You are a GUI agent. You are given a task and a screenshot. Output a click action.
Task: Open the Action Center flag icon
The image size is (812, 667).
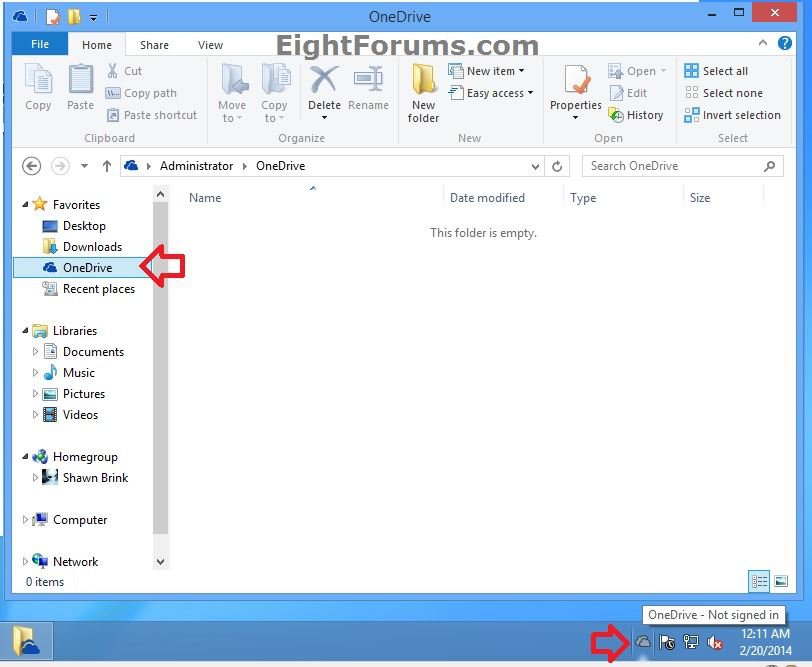click(x=667, y=643)
